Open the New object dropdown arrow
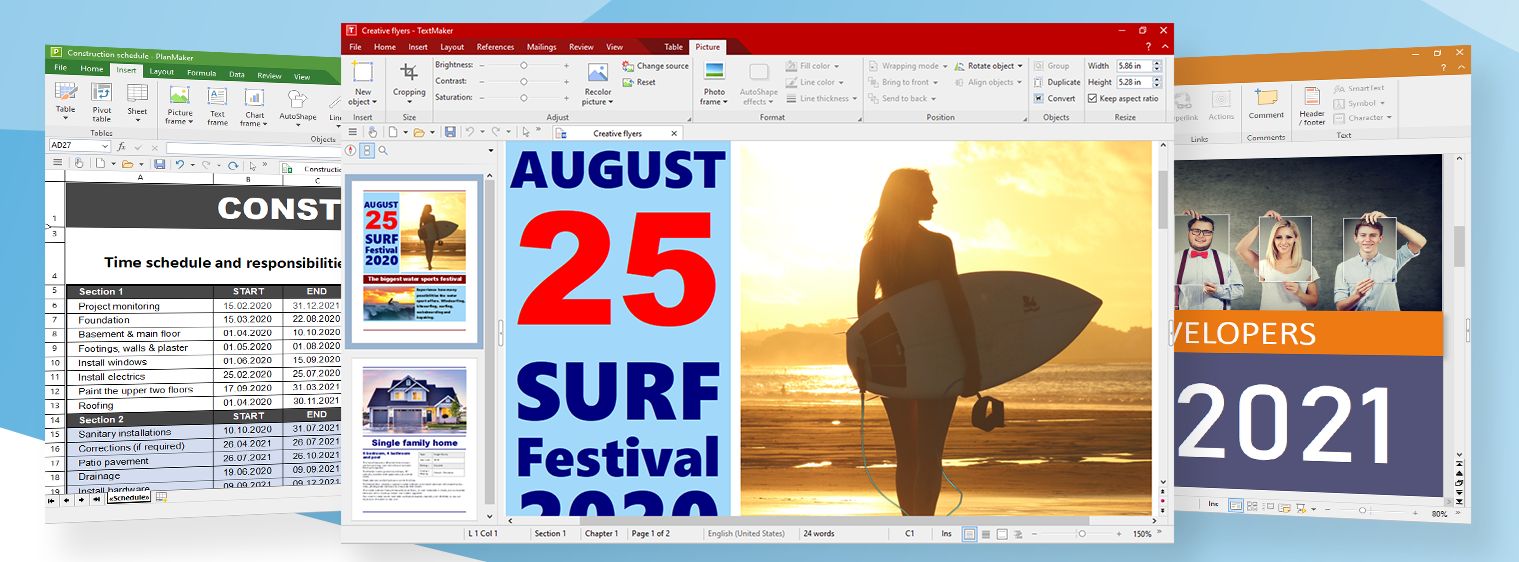The image size is (1519, 562). [375, 102]
